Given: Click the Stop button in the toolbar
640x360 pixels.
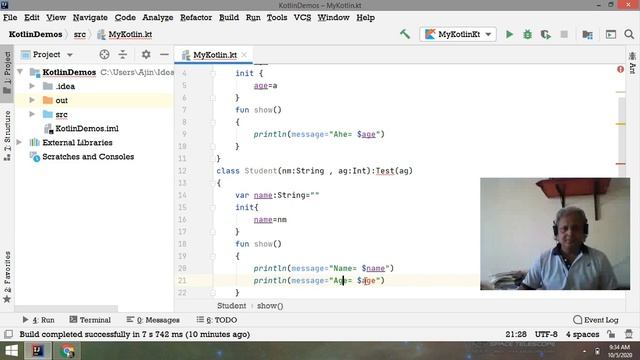Looking at the screenshot, I should (564, 34).
